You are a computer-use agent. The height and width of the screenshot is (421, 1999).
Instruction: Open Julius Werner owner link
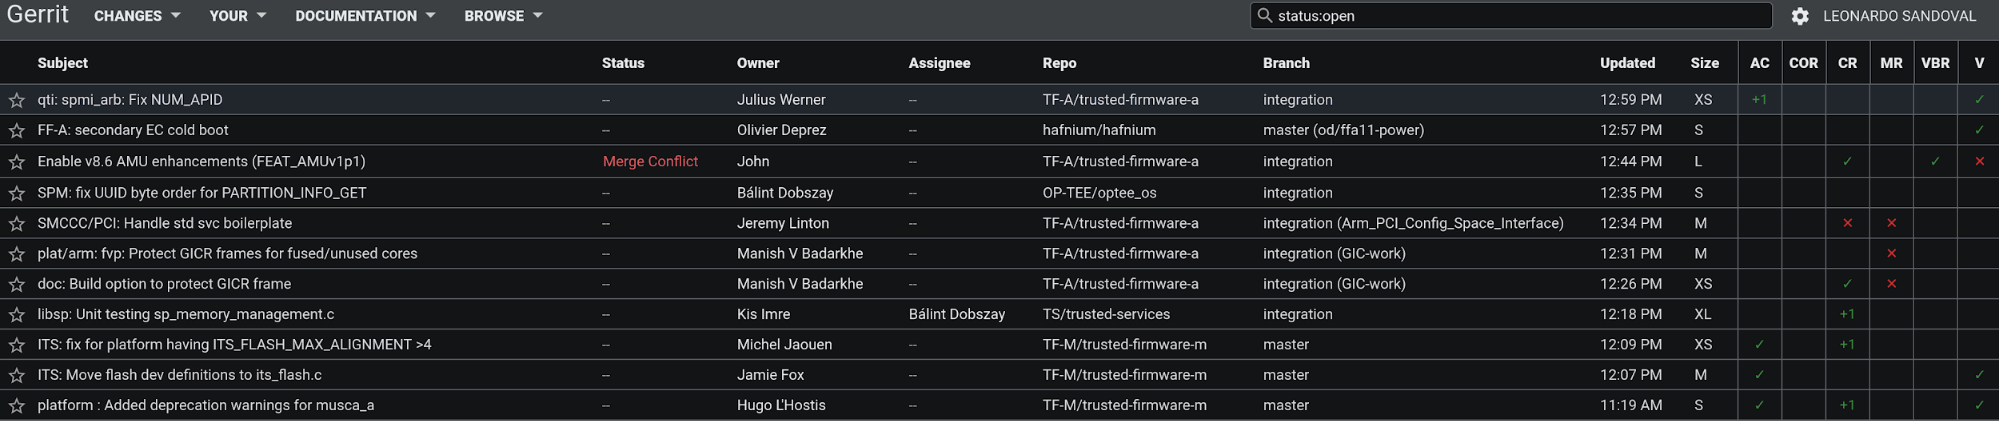[781, 100]
